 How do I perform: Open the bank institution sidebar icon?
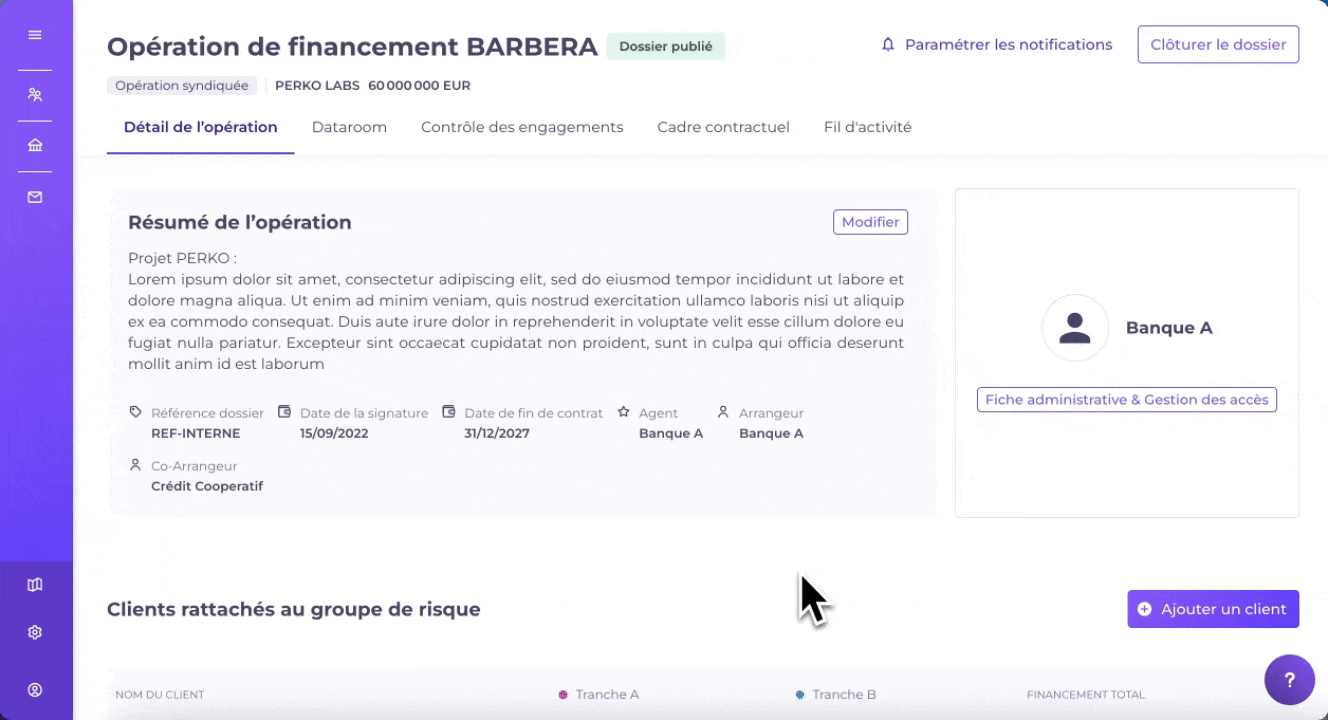click(x=35, y=146)
